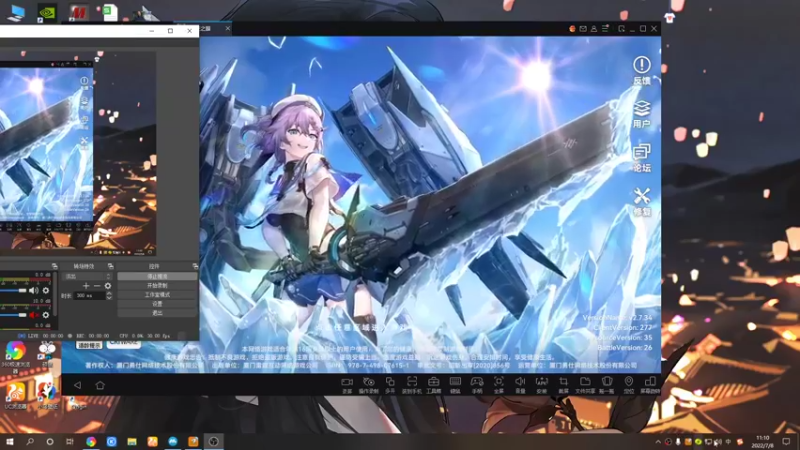Click emulator Android home button

click(100, 385)
